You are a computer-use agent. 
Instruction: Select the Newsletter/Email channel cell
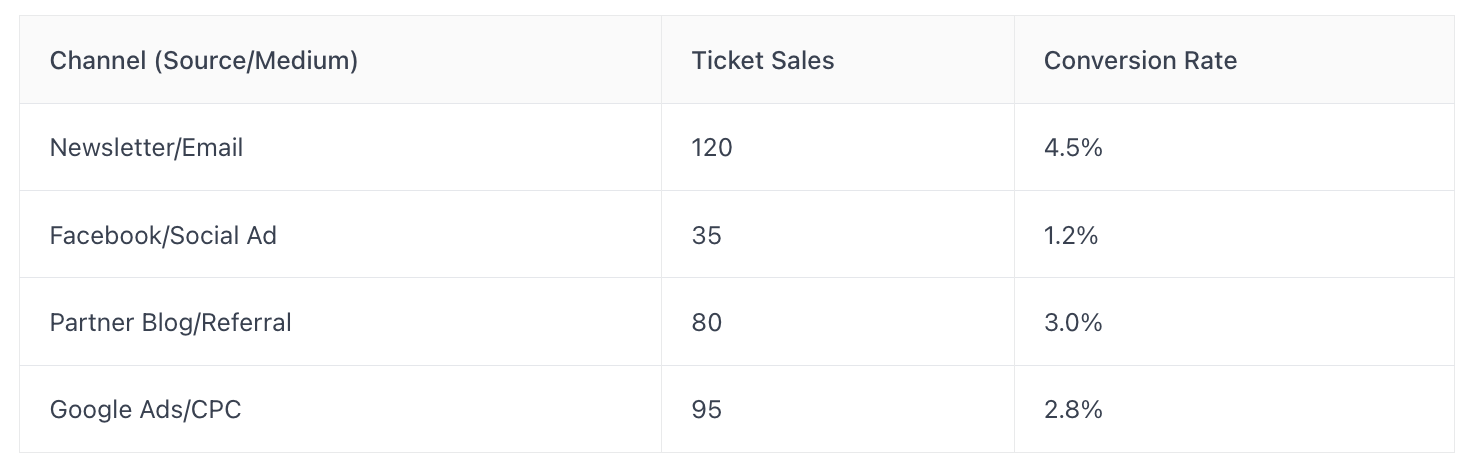pyautogui.click(x=340, y=147)
